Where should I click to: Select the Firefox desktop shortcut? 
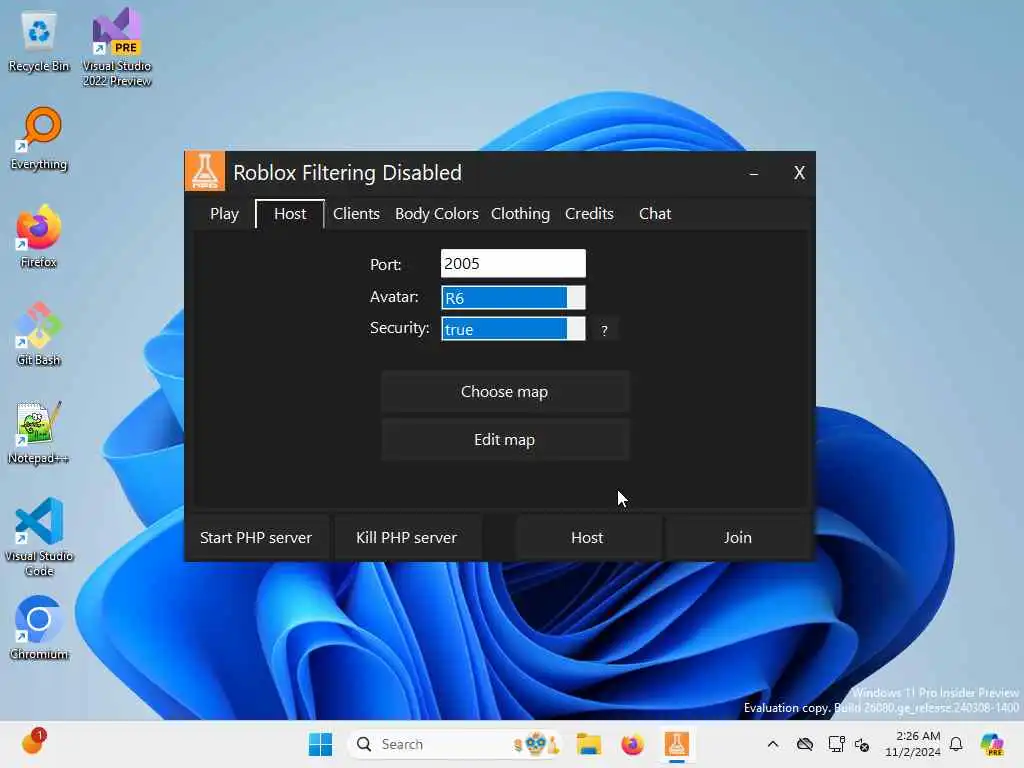pyautogui.click(x=39, y=236)
